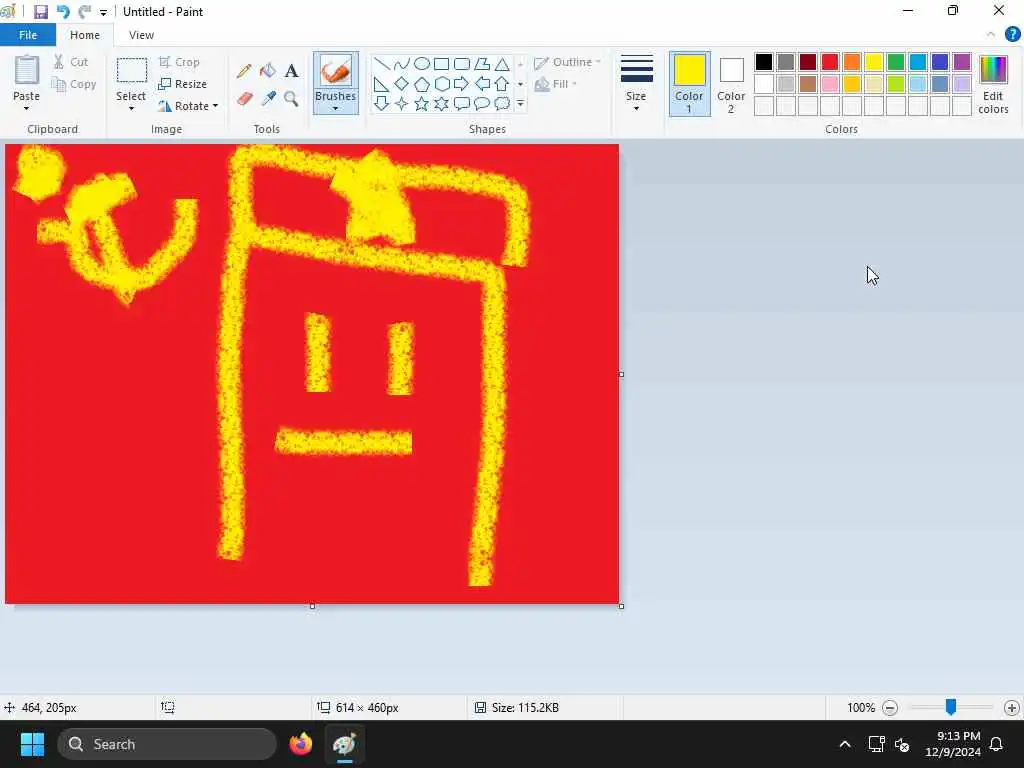Choose the Up arrow shape
Viewport: 1024px width, 768px height.
coord(502,84)
